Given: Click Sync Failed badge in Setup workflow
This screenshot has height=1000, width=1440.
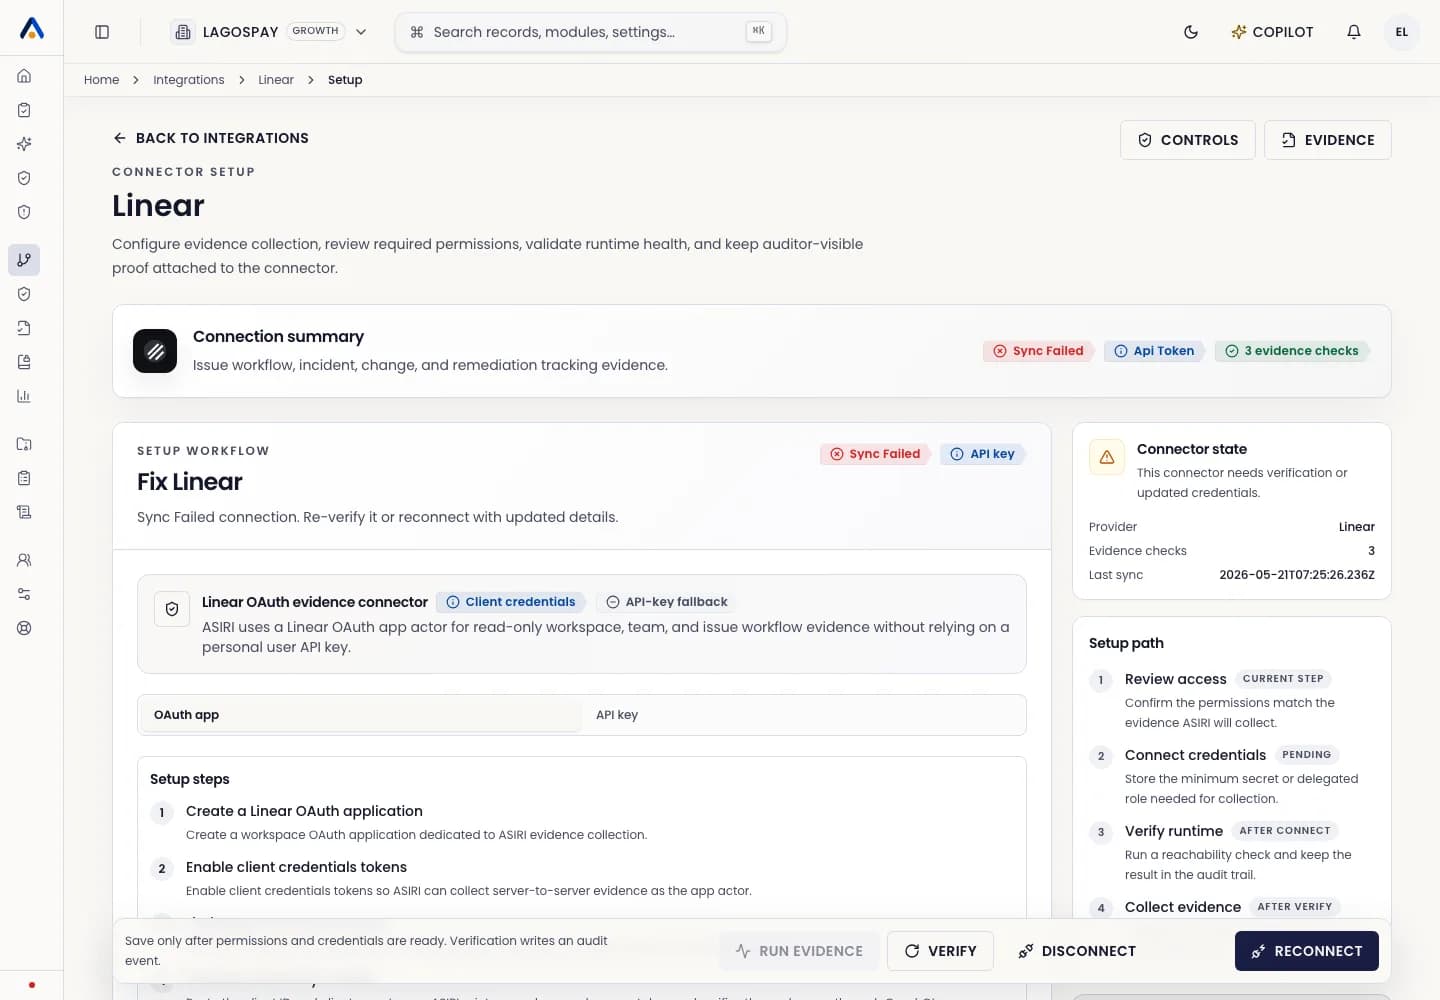Looking at the screenshot, I should pyautogui.click(x=875, y=454).
